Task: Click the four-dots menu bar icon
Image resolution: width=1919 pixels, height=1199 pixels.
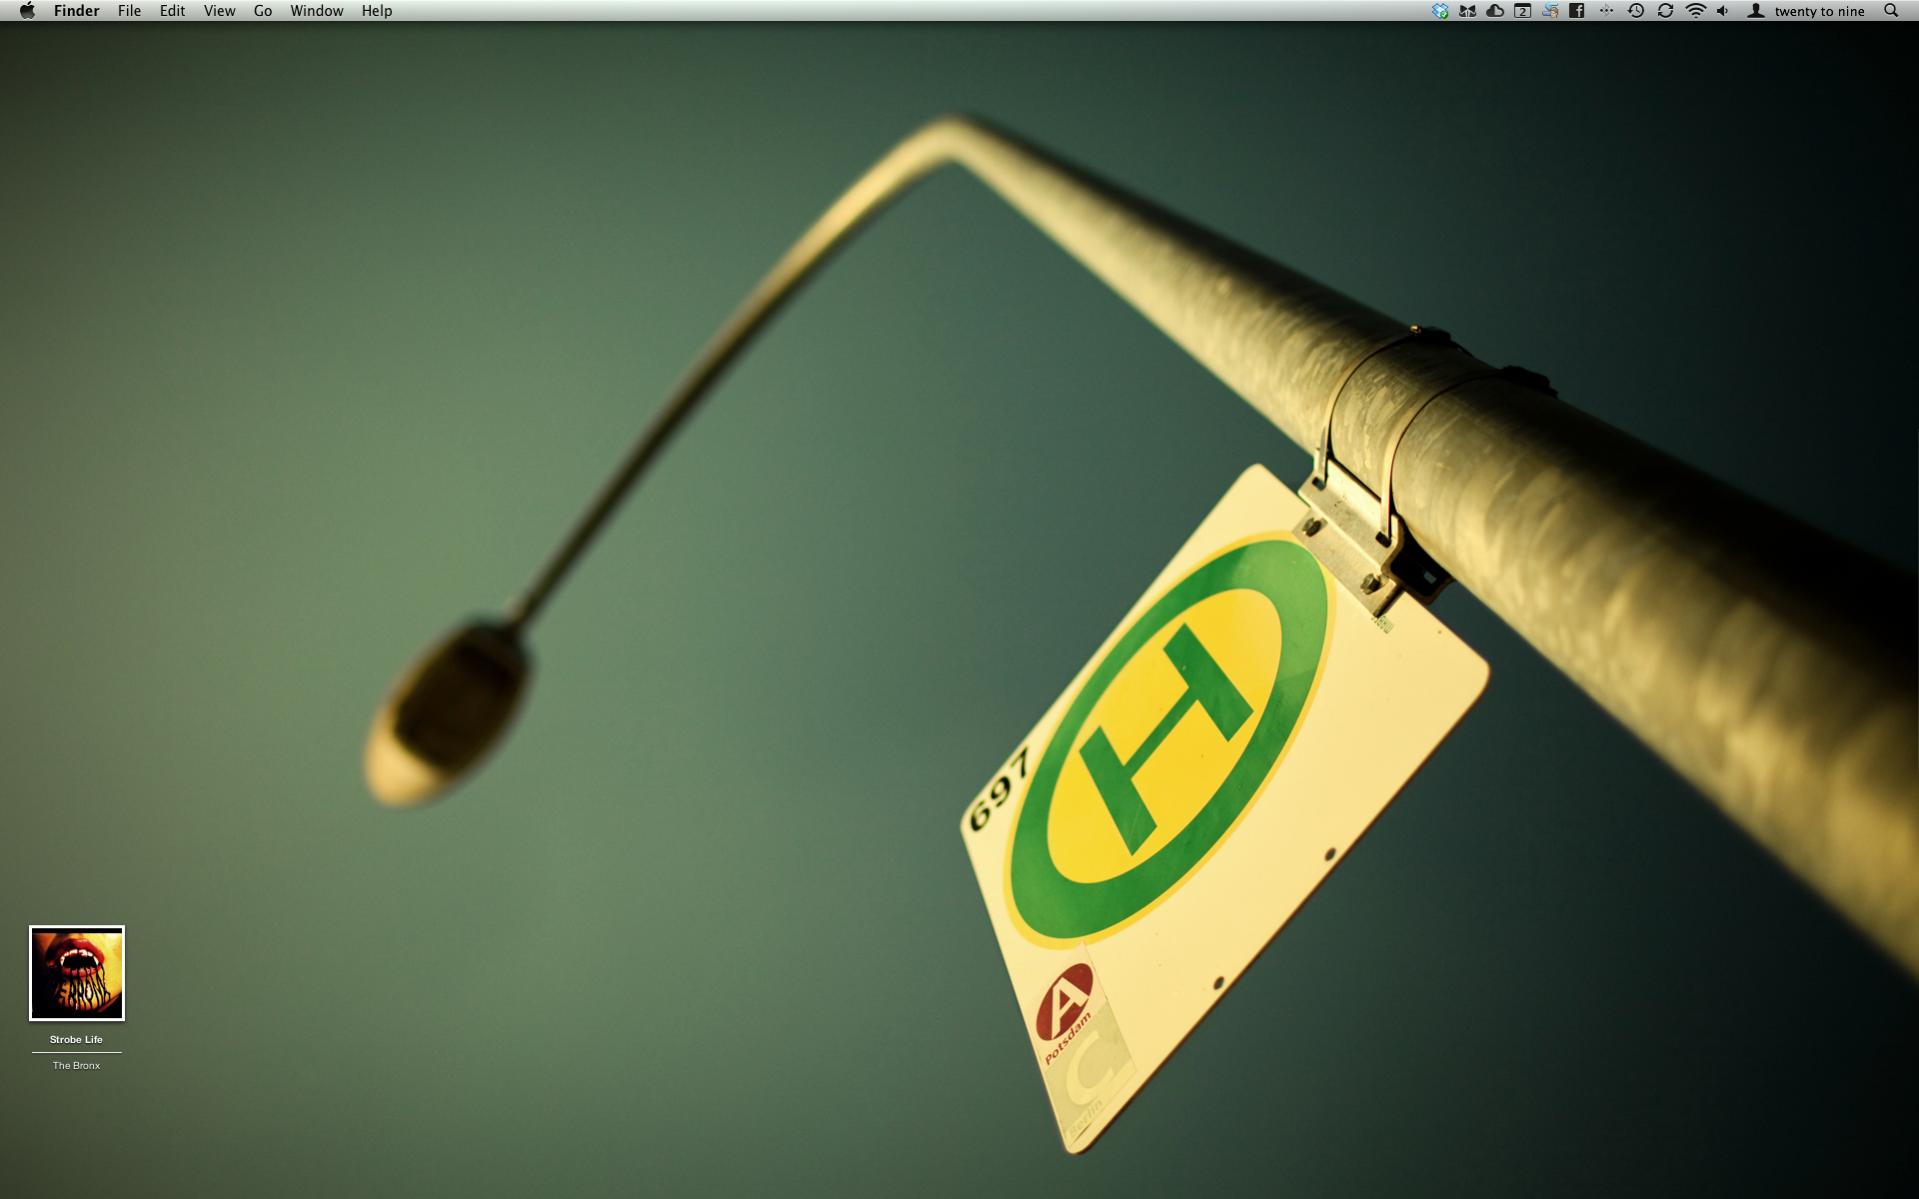Action: 1606,11
